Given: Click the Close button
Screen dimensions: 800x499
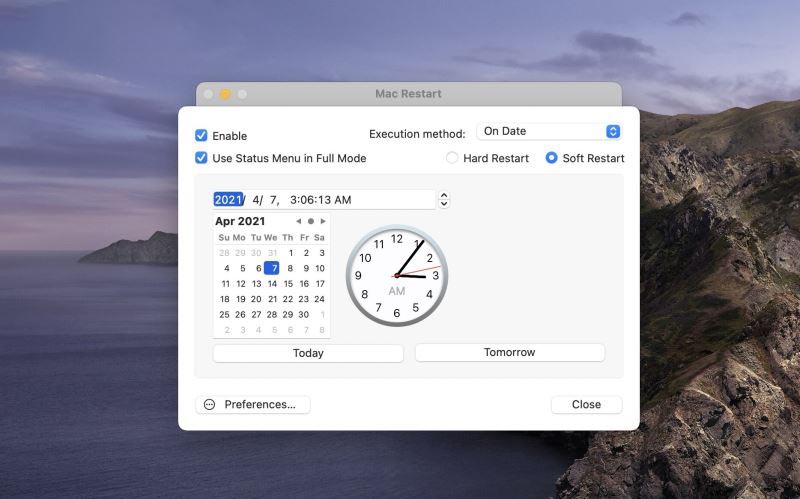Looking at the screenshot, I should coord(586,405).
